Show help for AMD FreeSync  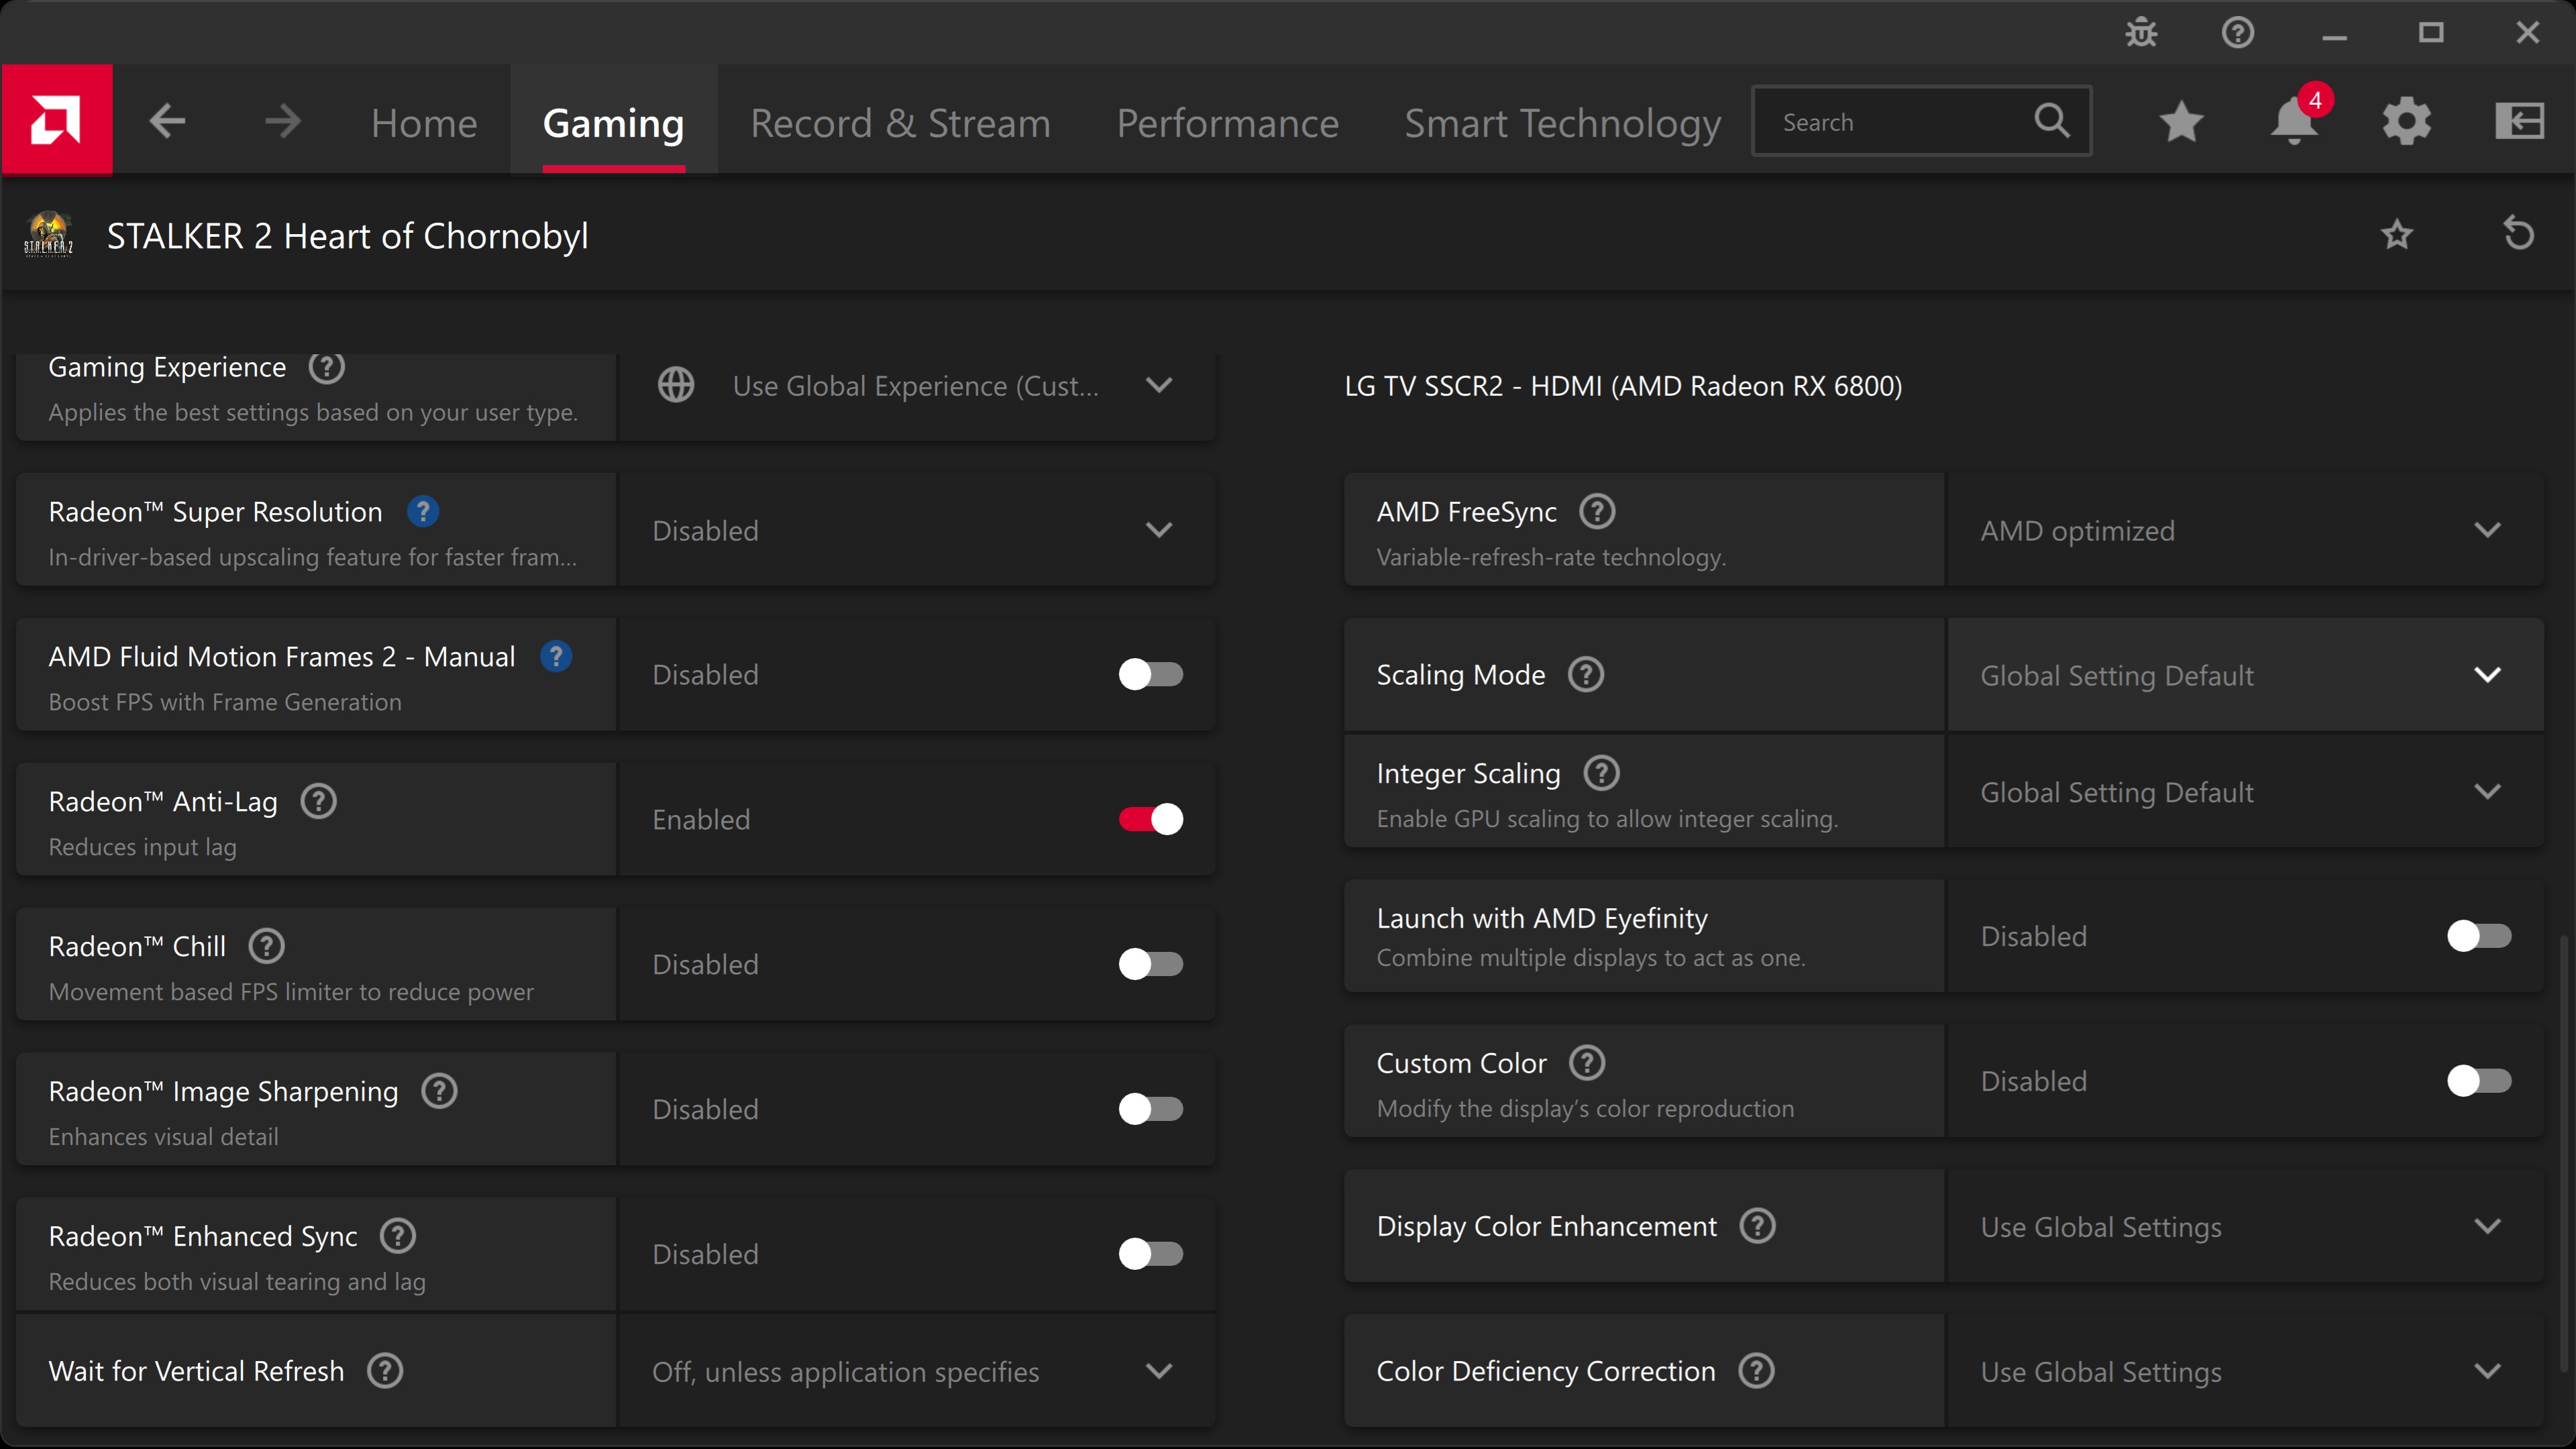point(1598,512)
